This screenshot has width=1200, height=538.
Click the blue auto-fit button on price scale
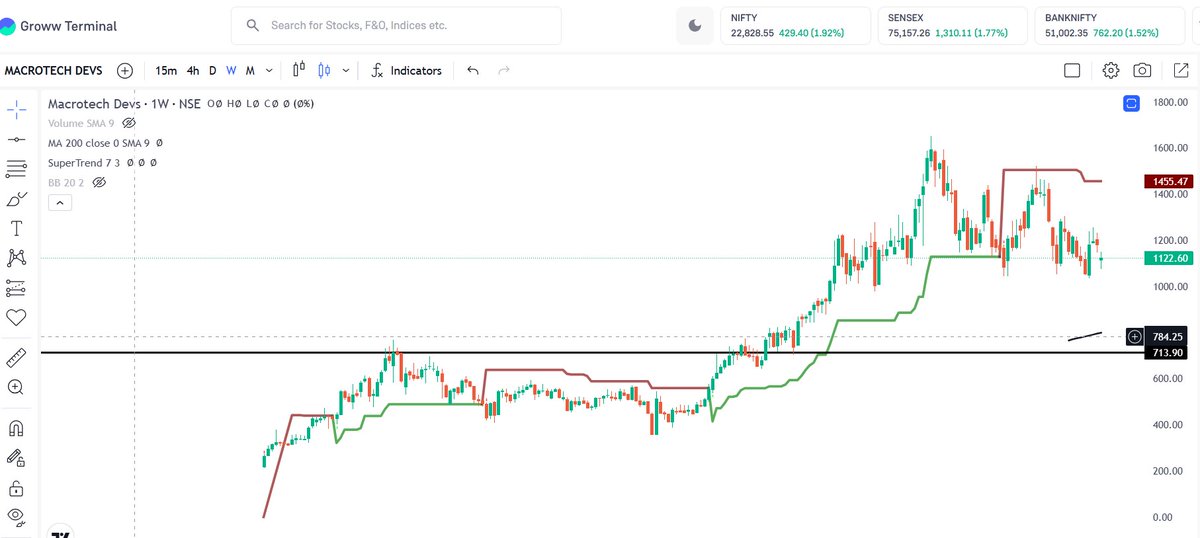(1132, 103)
